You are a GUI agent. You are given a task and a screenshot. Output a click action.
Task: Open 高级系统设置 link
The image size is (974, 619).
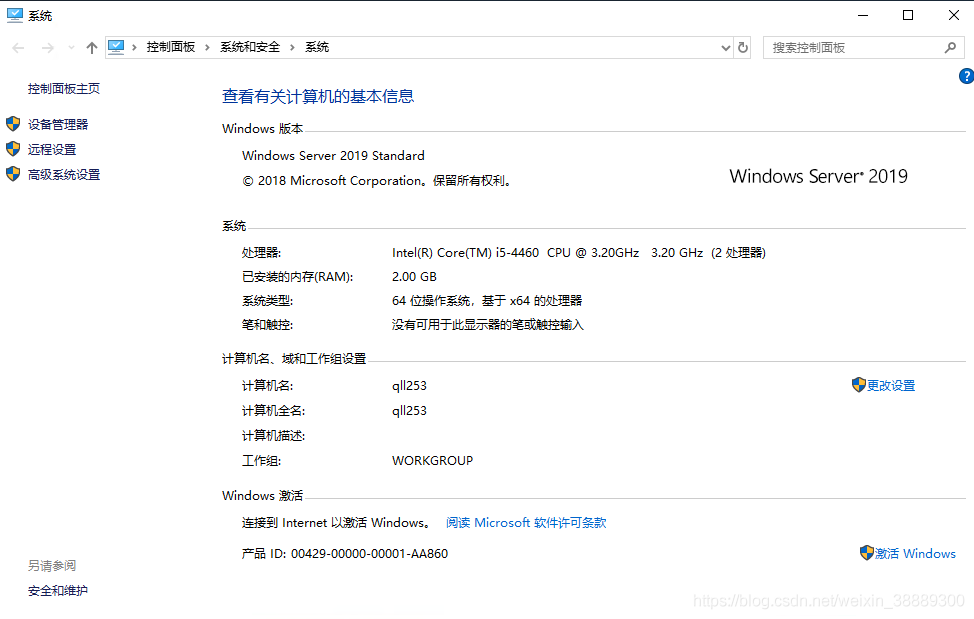tap(64, 174)
